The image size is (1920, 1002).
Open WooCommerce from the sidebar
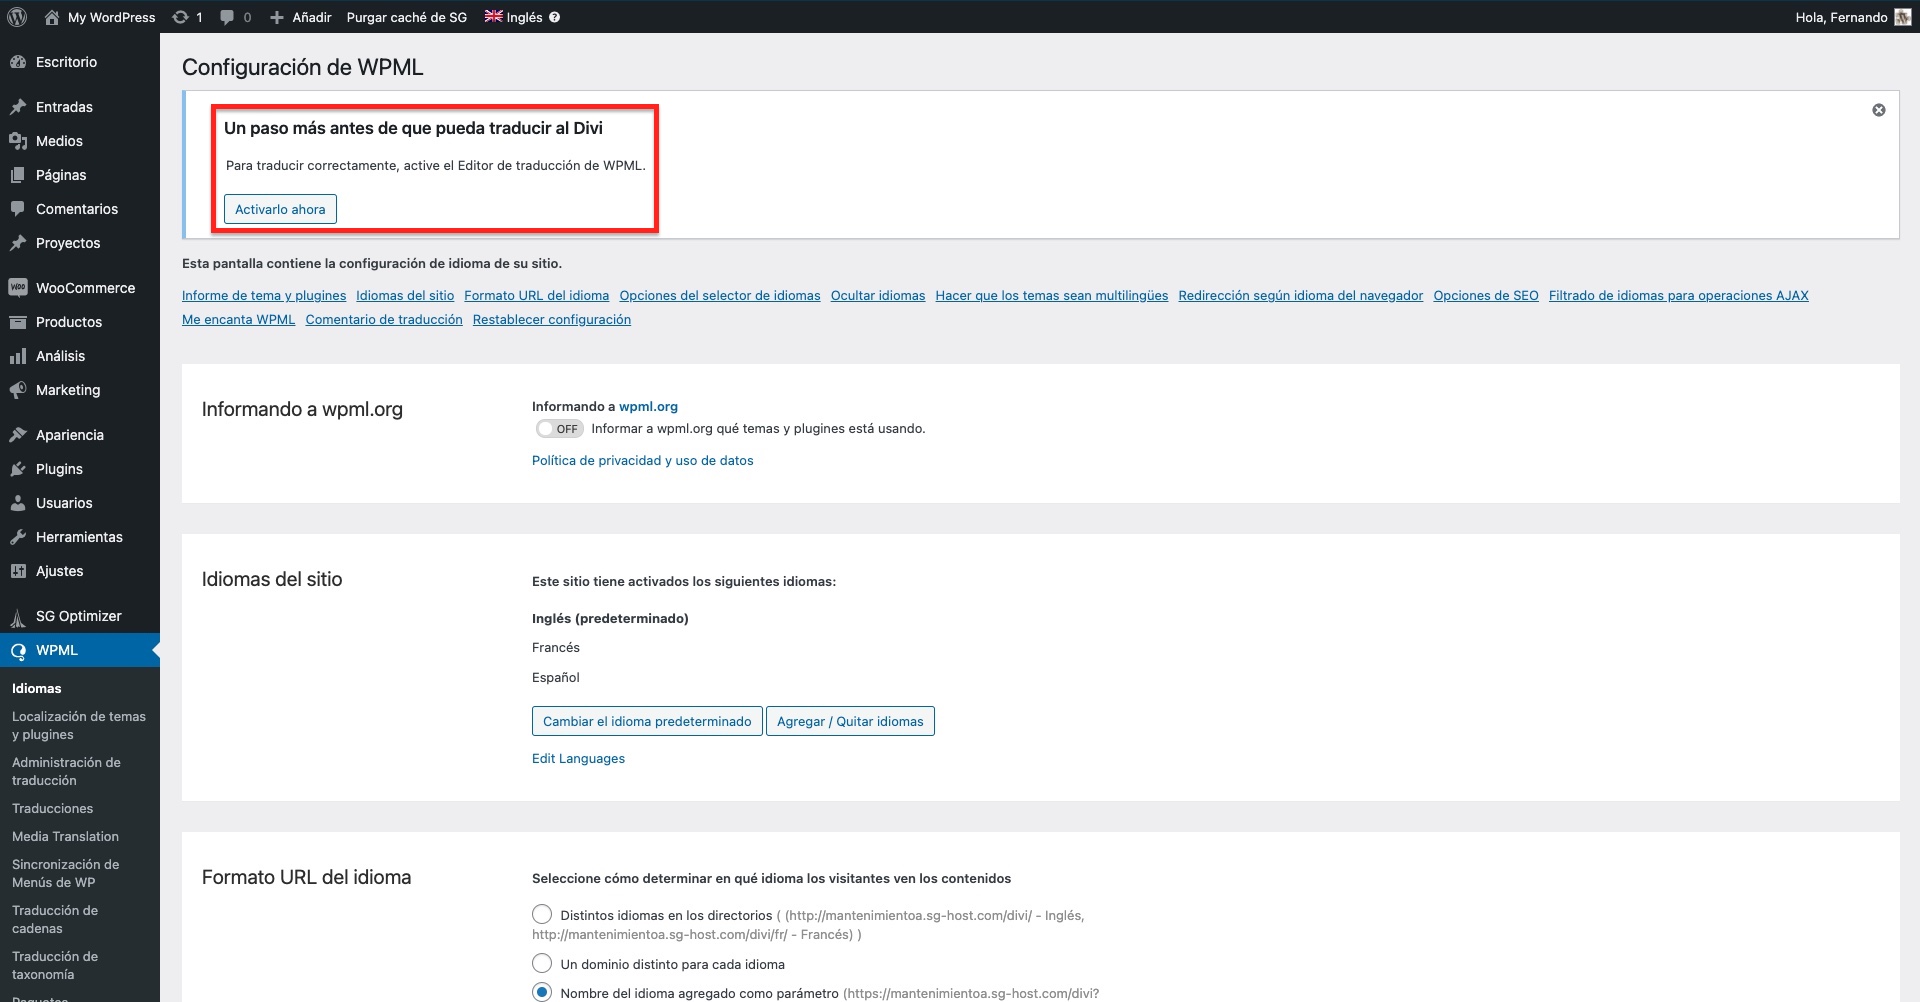tap(85, 288)
